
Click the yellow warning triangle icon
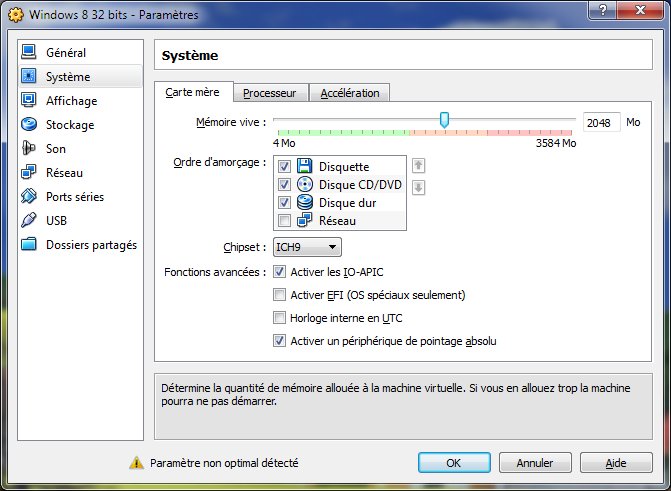click(137, 463)
